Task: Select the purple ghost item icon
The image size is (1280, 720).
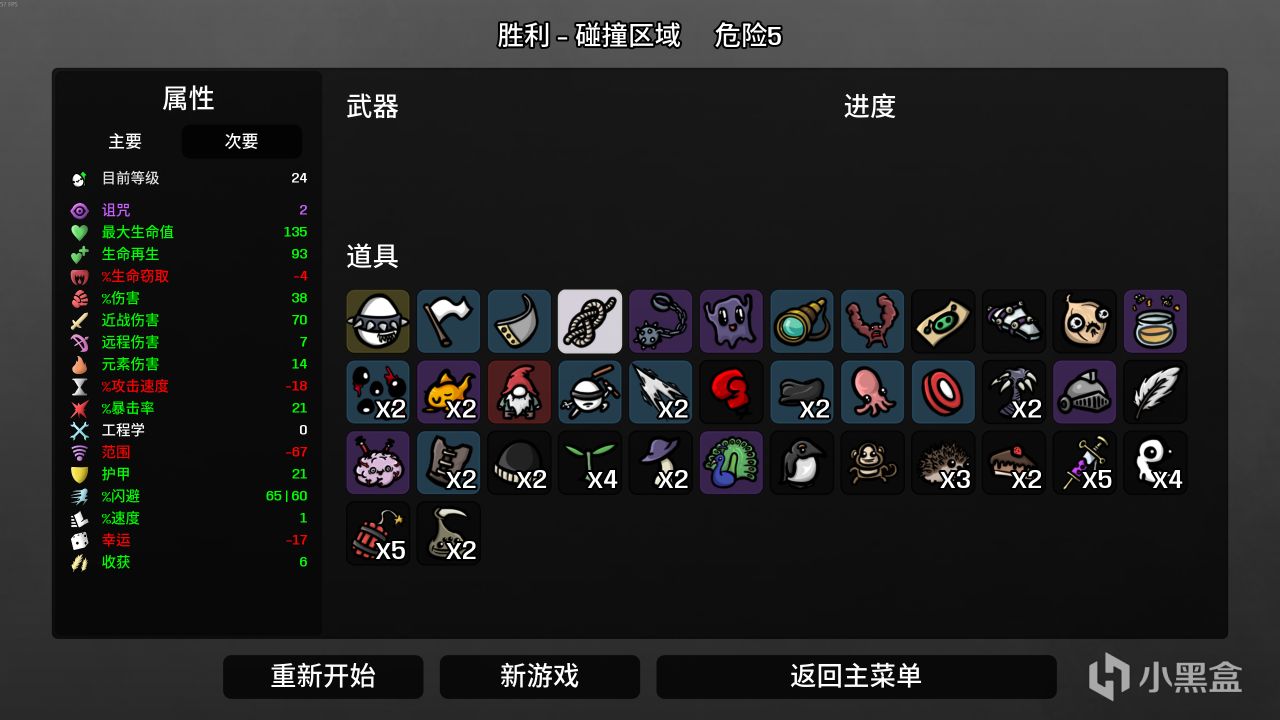Action: tap(731, 322)
